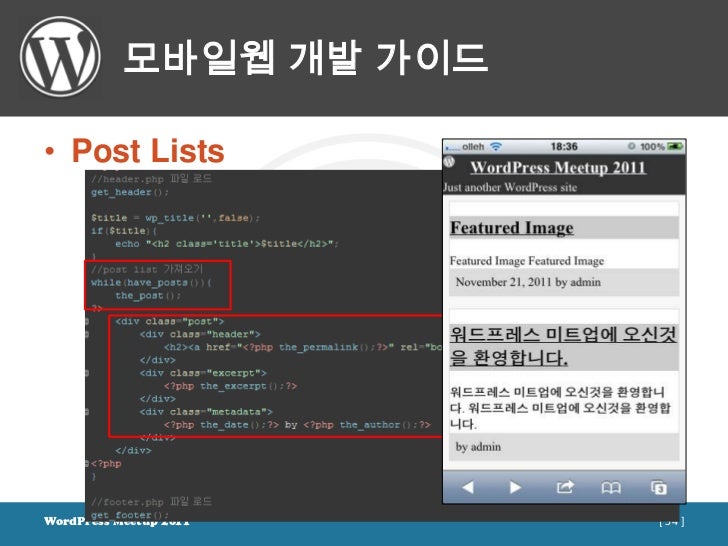This screenshot has width=728, height=546.
Task: Click the 'Post Lists' bullet heading
Action: 148,150
